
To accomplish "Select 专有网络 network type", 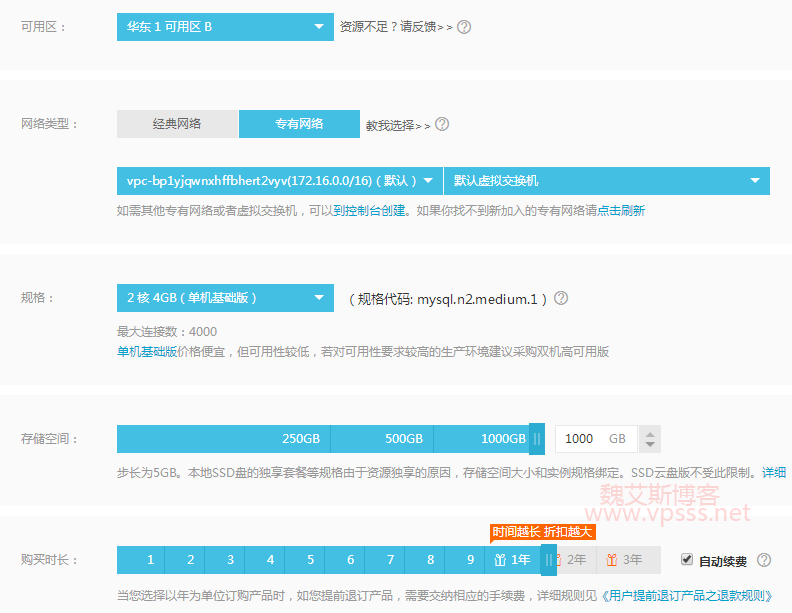I will (299, 124).
